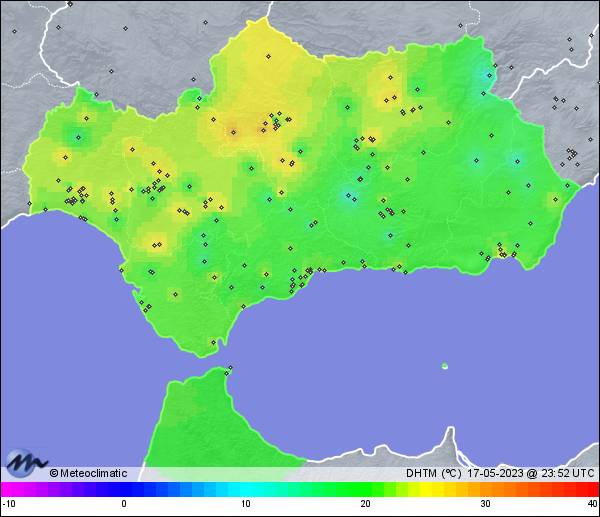This screenshot has height=517, width=600.
Task: Click the 40 scale label
Action: 593,504
